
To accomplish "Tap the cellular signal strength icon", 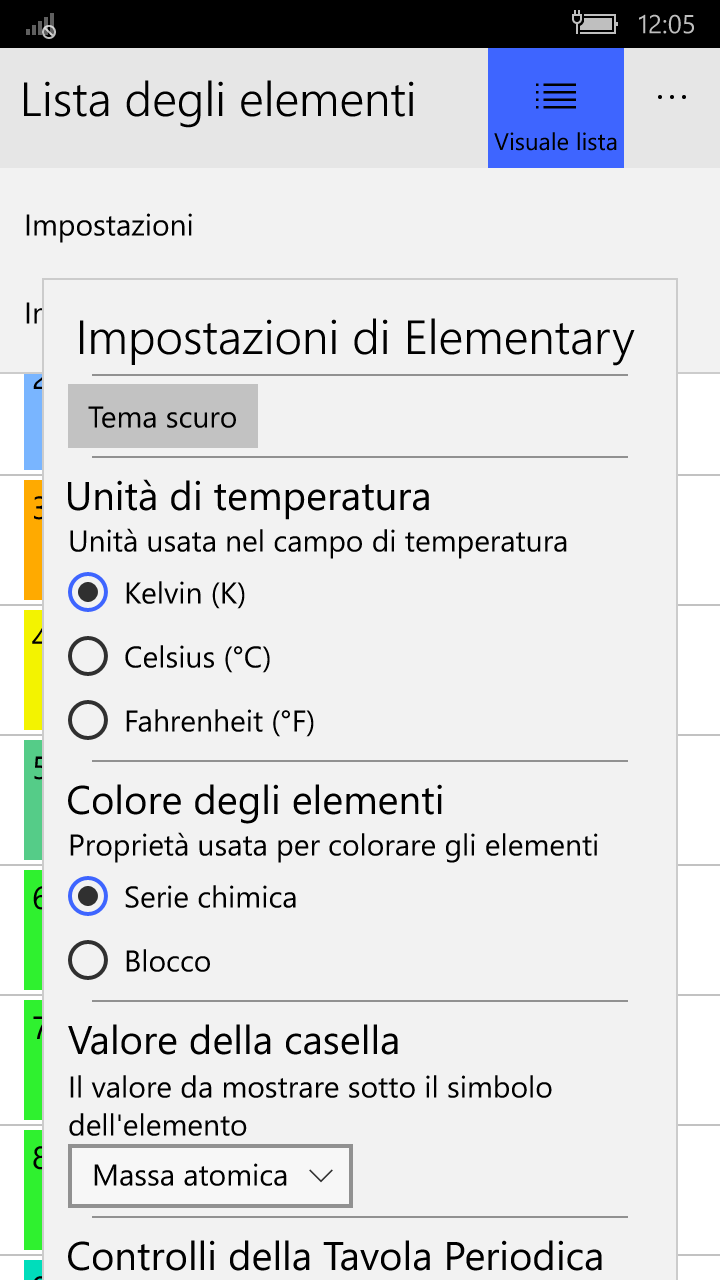I will click(40, 25).
